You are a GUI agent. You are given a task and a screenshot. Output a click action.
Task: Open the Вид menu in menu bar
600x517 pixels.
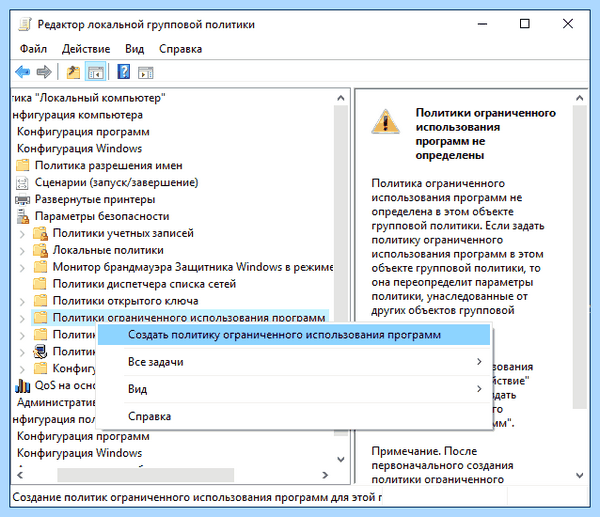click(134, 49)
